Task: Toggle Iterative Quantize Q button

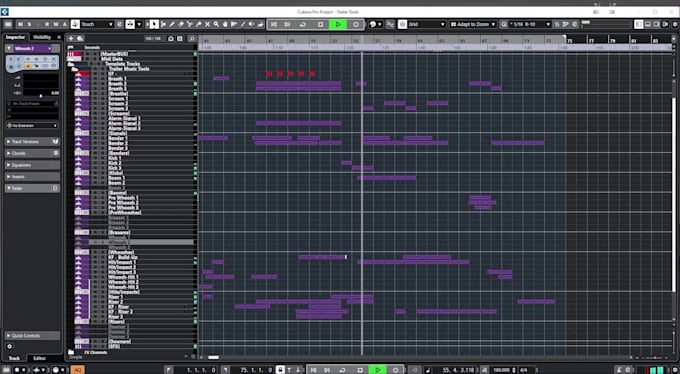Action: point(504,24)
